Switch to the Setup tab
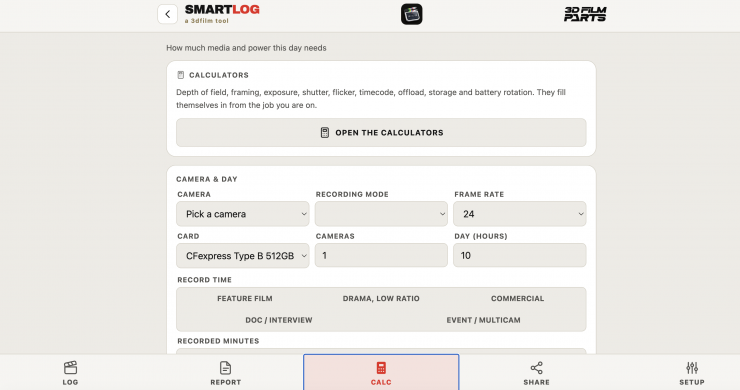 pyautogui.click(x=692, y=373)
